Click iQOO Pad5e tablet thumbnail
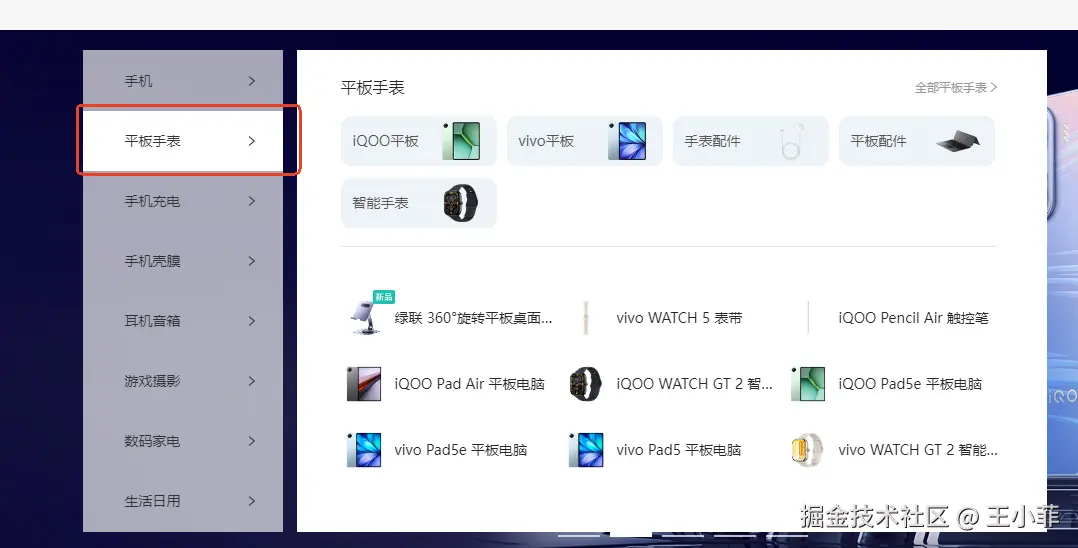The image size is (1078, 548). (808, 384)
